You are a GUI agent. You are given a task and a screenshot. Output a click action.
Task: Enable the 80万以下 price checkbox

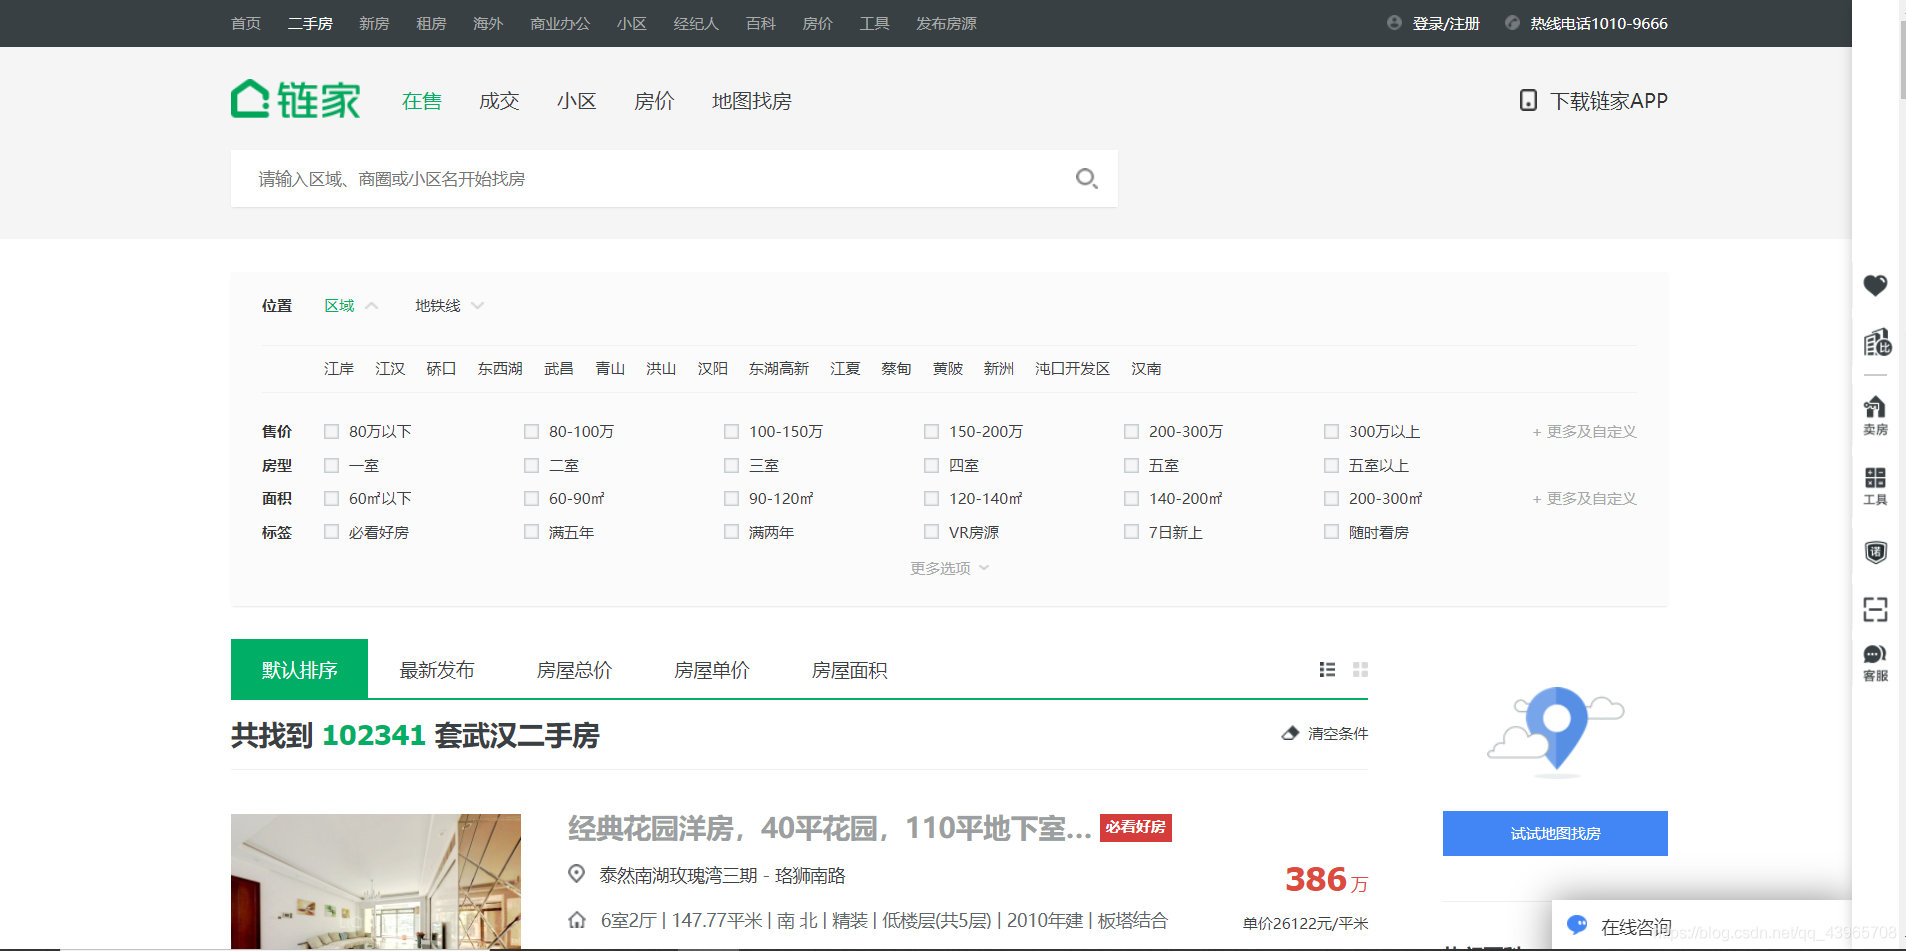tap(331, 431)
